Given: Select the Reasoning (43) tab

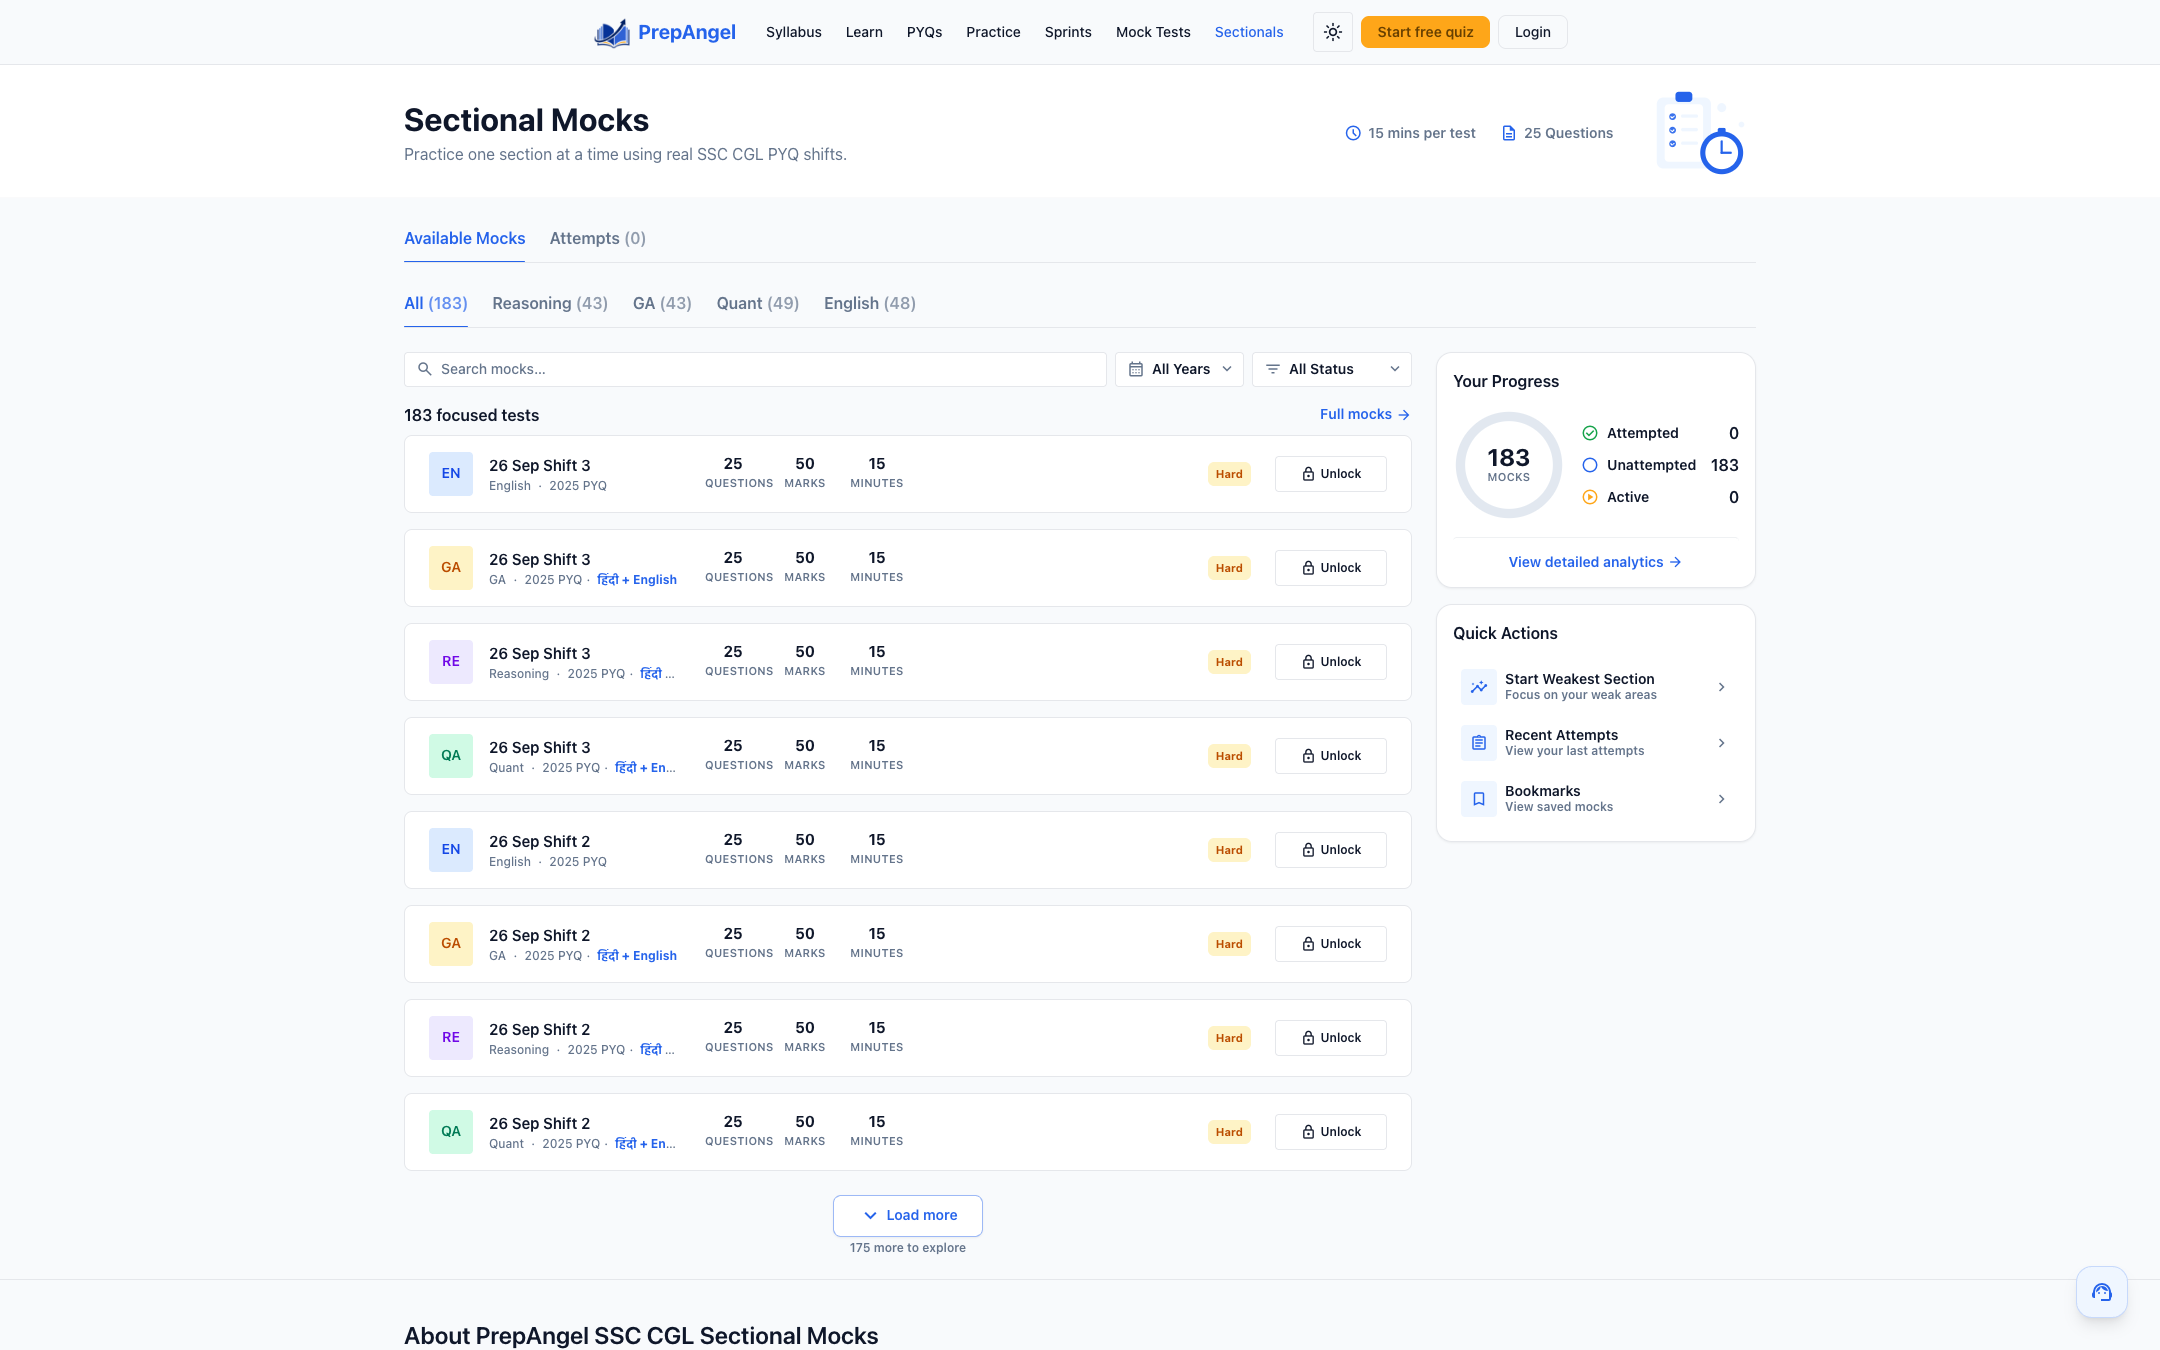Looking at the screenshot, I should click(550, 303).
